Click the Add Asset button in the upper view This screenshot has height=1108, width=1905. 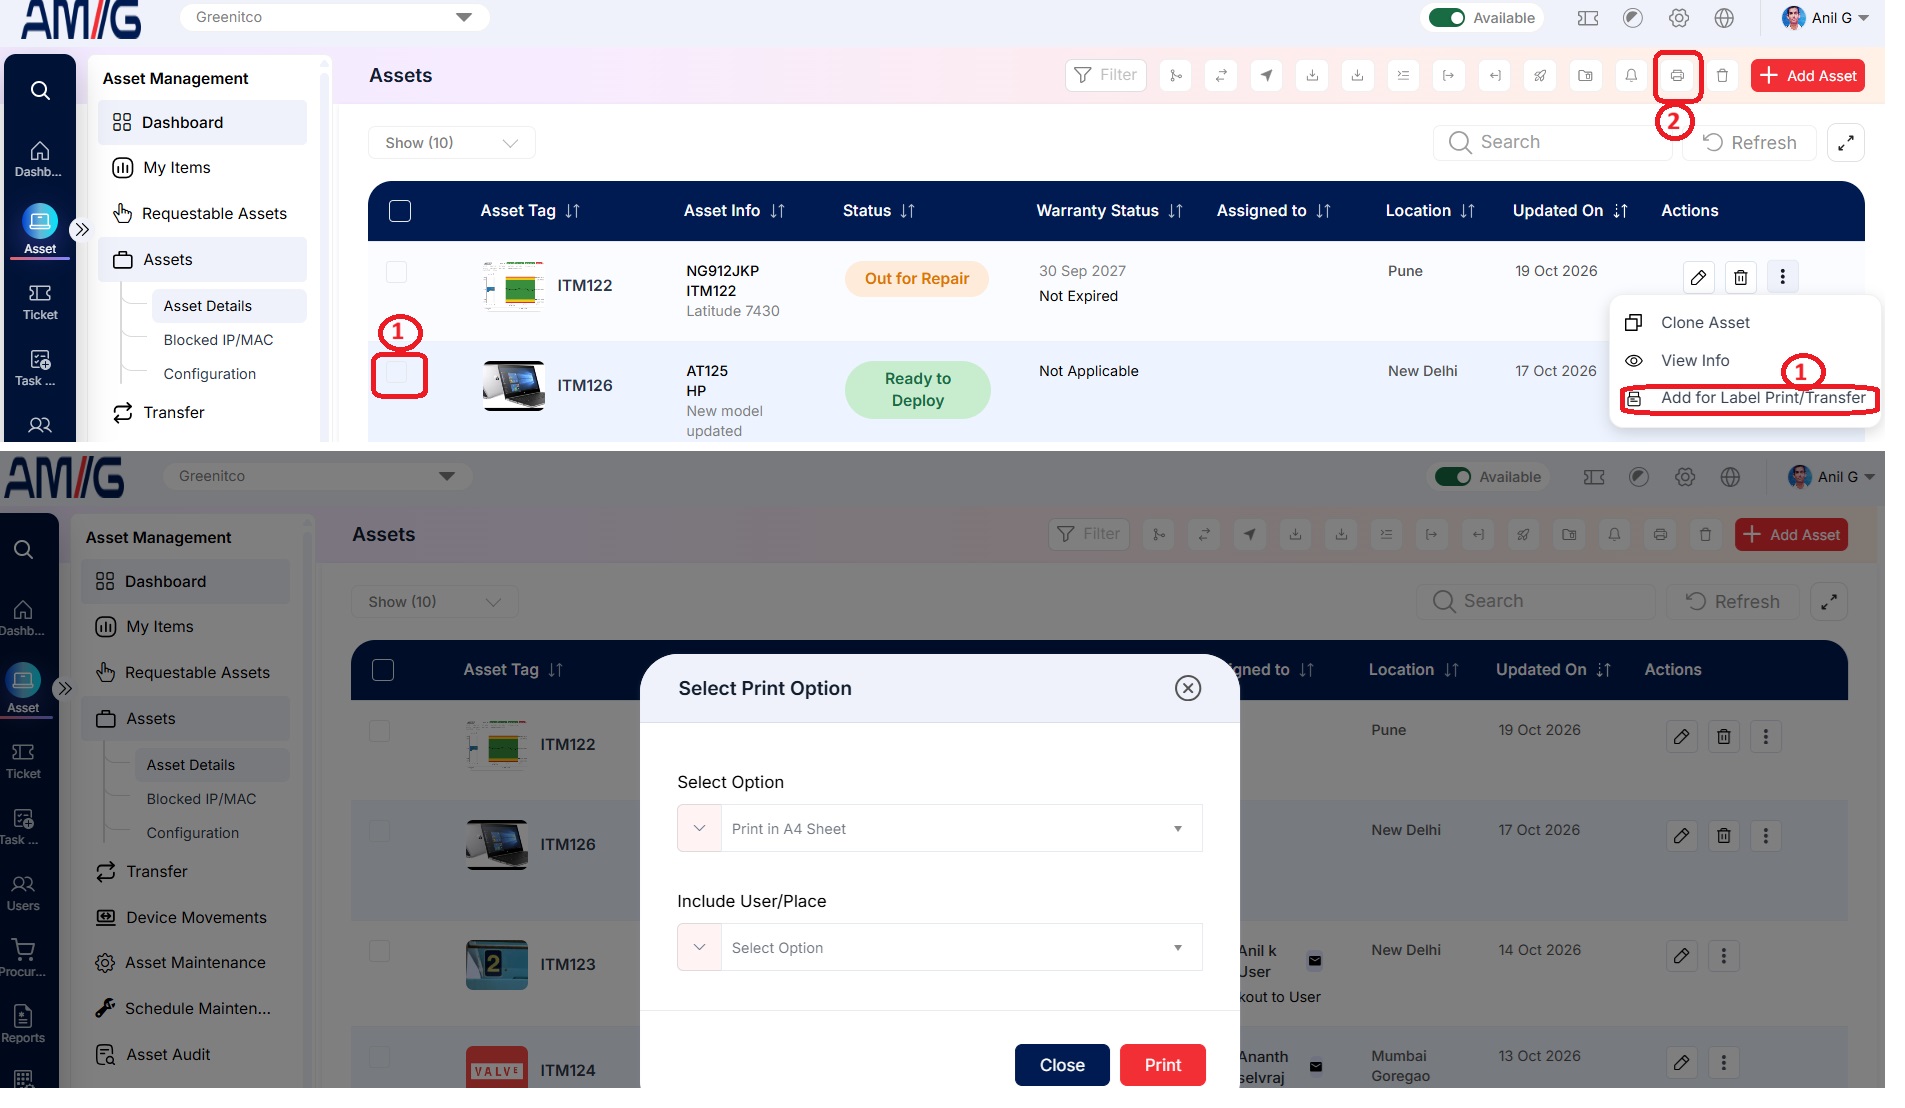point(1807,76)
